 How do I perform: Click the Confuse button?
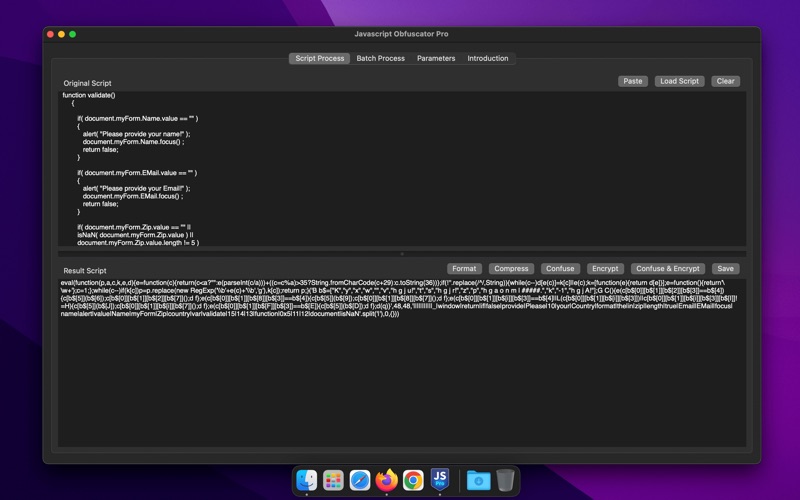[560, 268]
